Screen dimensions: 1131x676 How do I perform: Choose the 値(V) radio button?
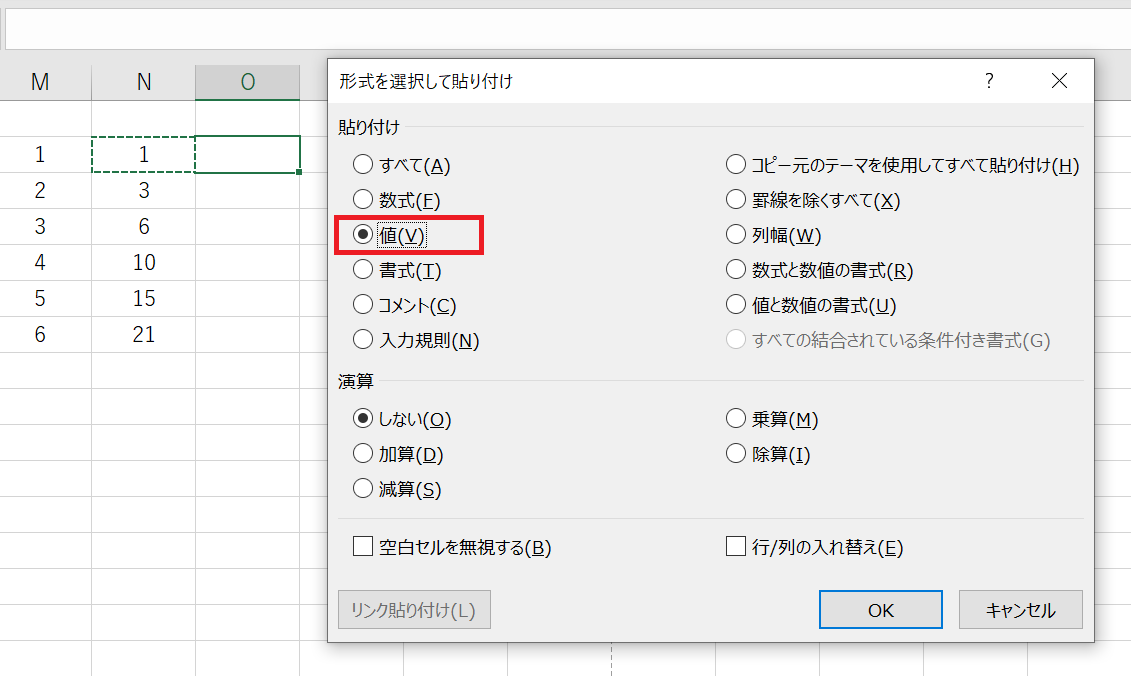(363, 235)
